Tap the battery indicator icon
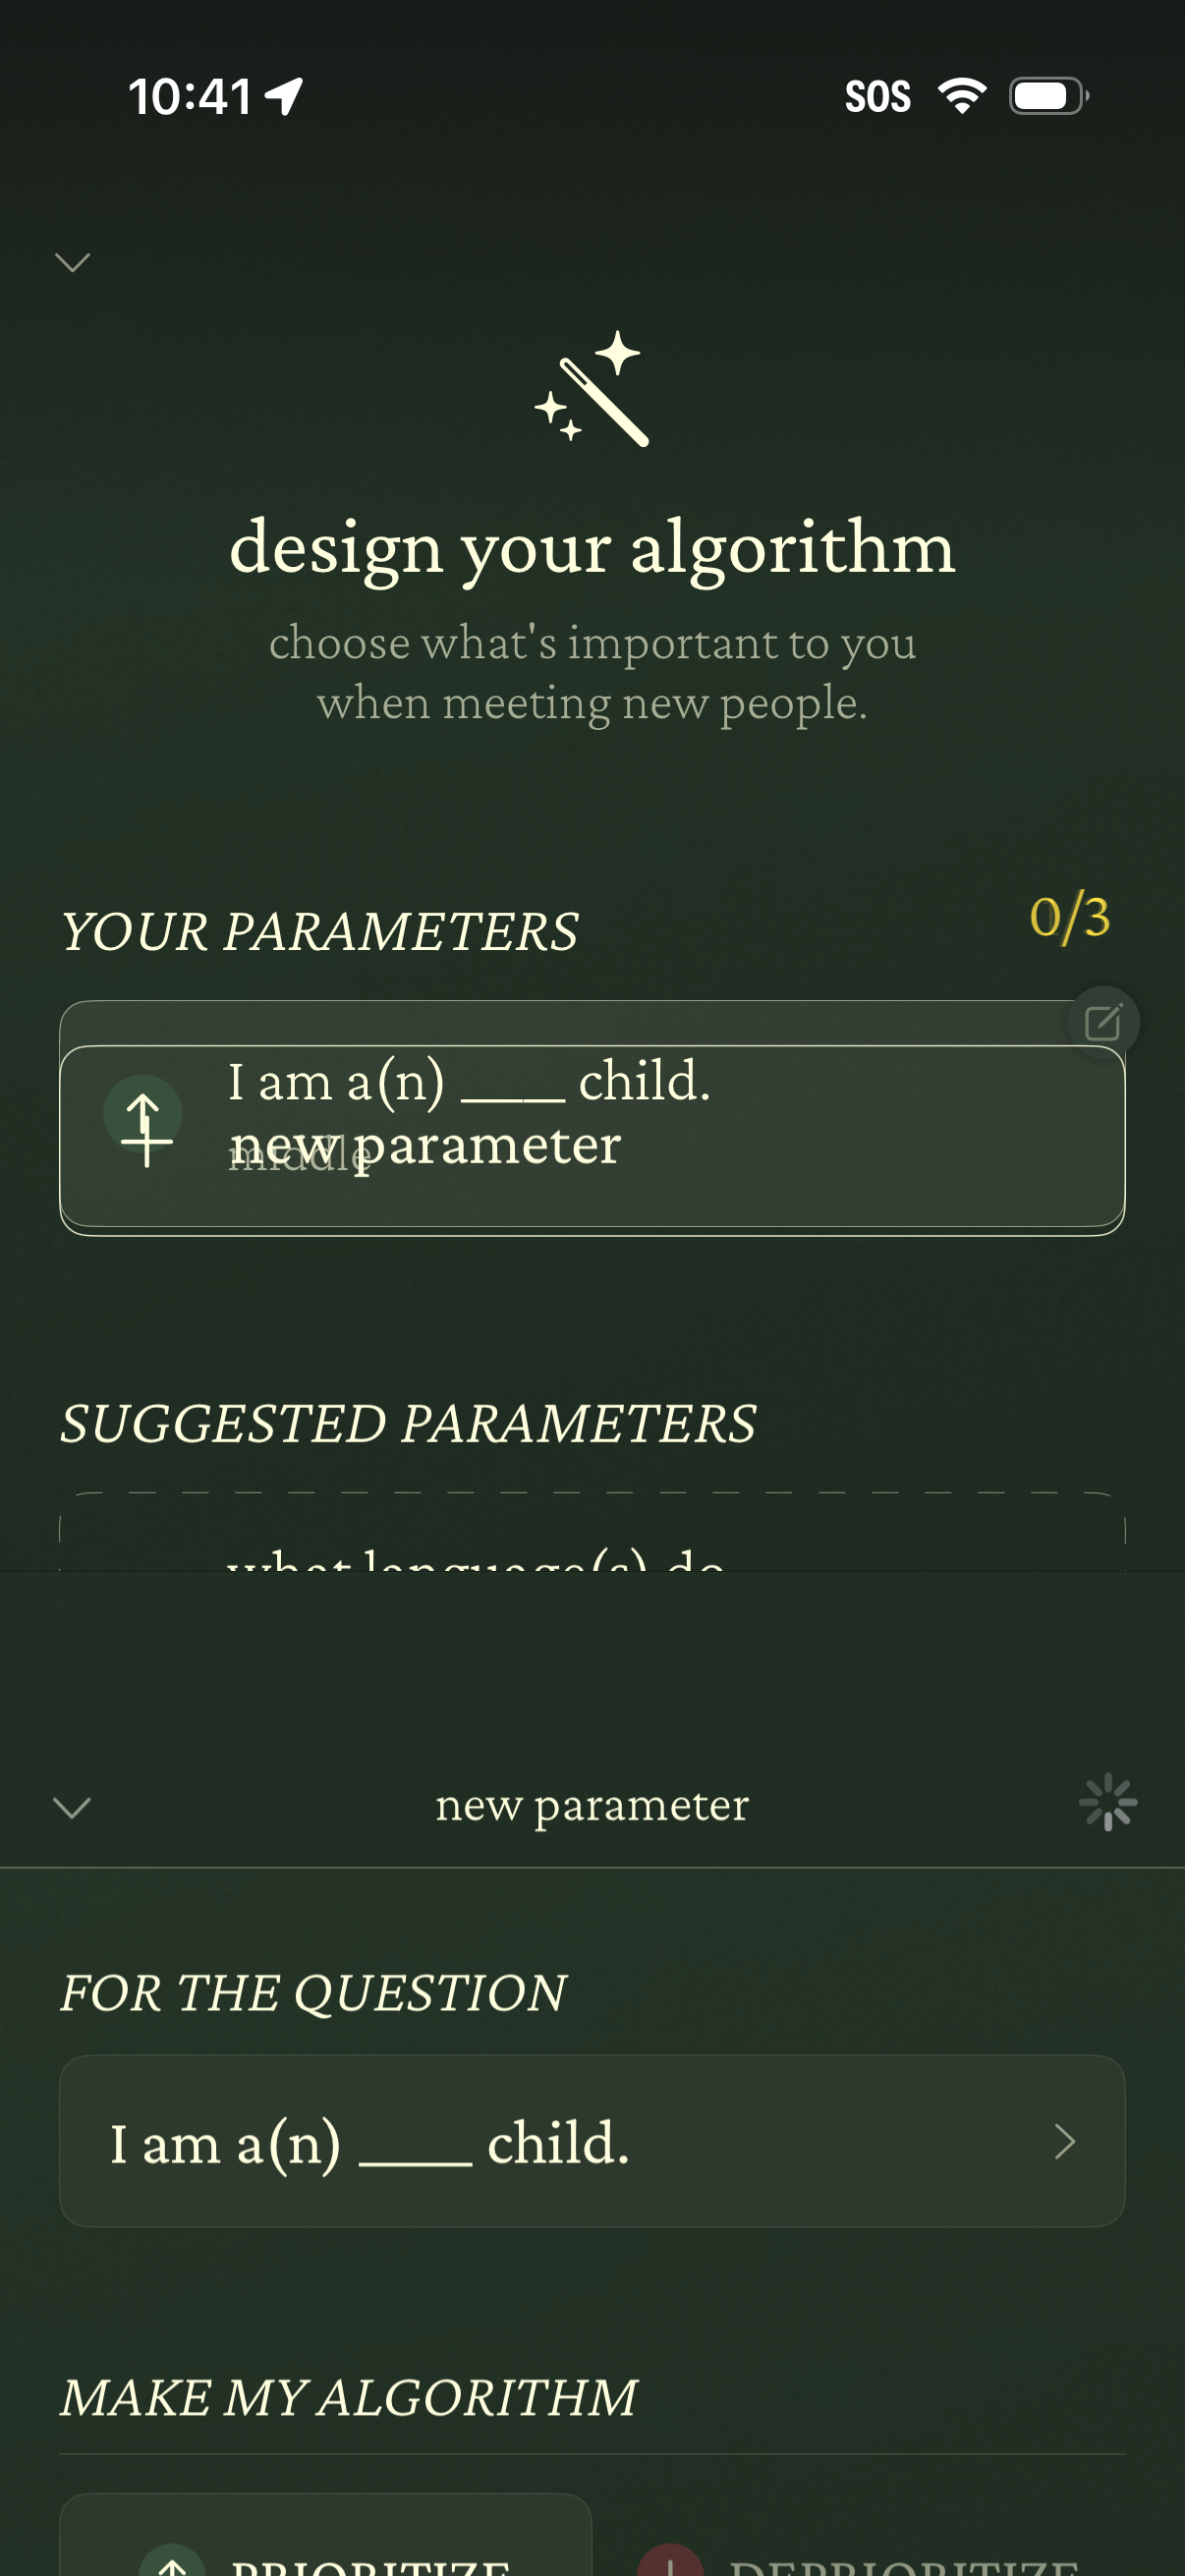The image size is (1185, 2576). point(1047,96)
